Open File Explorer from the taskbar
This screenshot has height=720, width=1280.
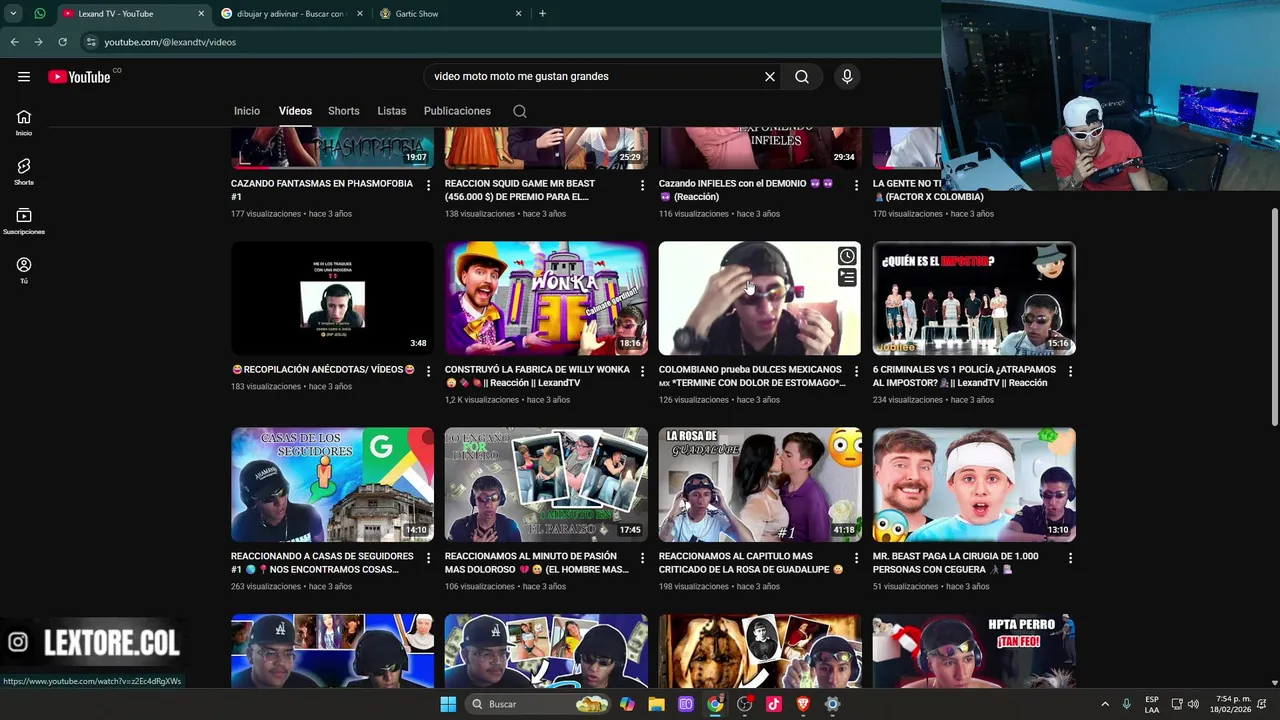[x=656, y=704]
